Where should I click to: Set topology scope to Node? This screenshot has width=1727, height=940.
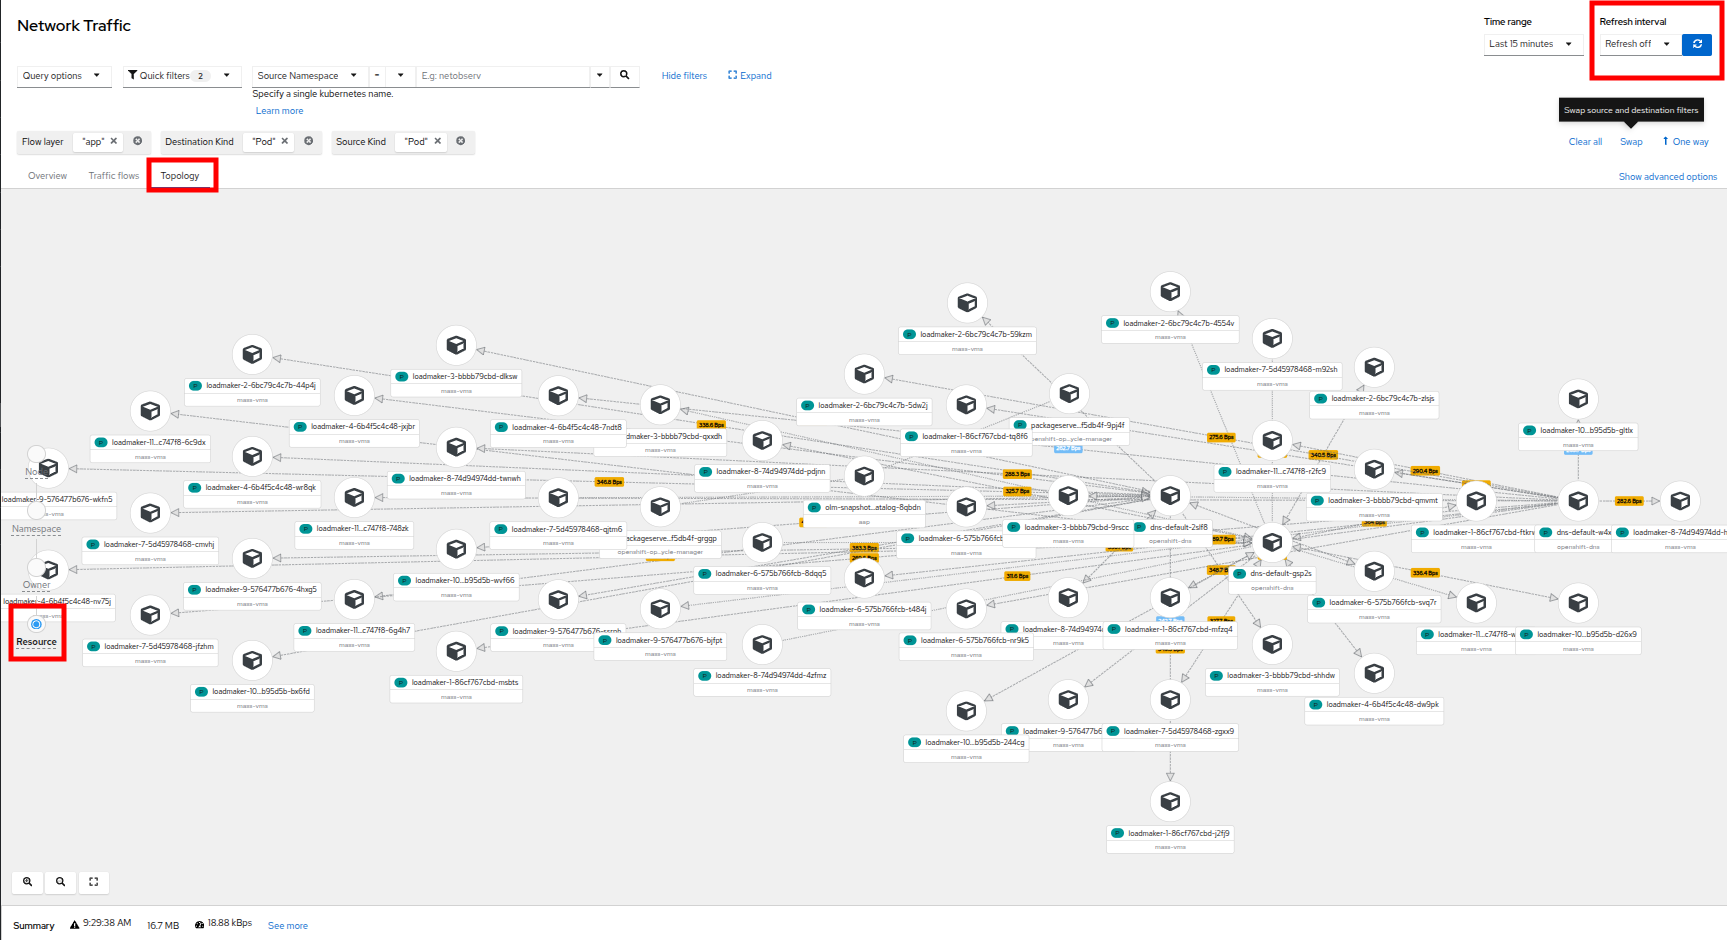(36, 455)
